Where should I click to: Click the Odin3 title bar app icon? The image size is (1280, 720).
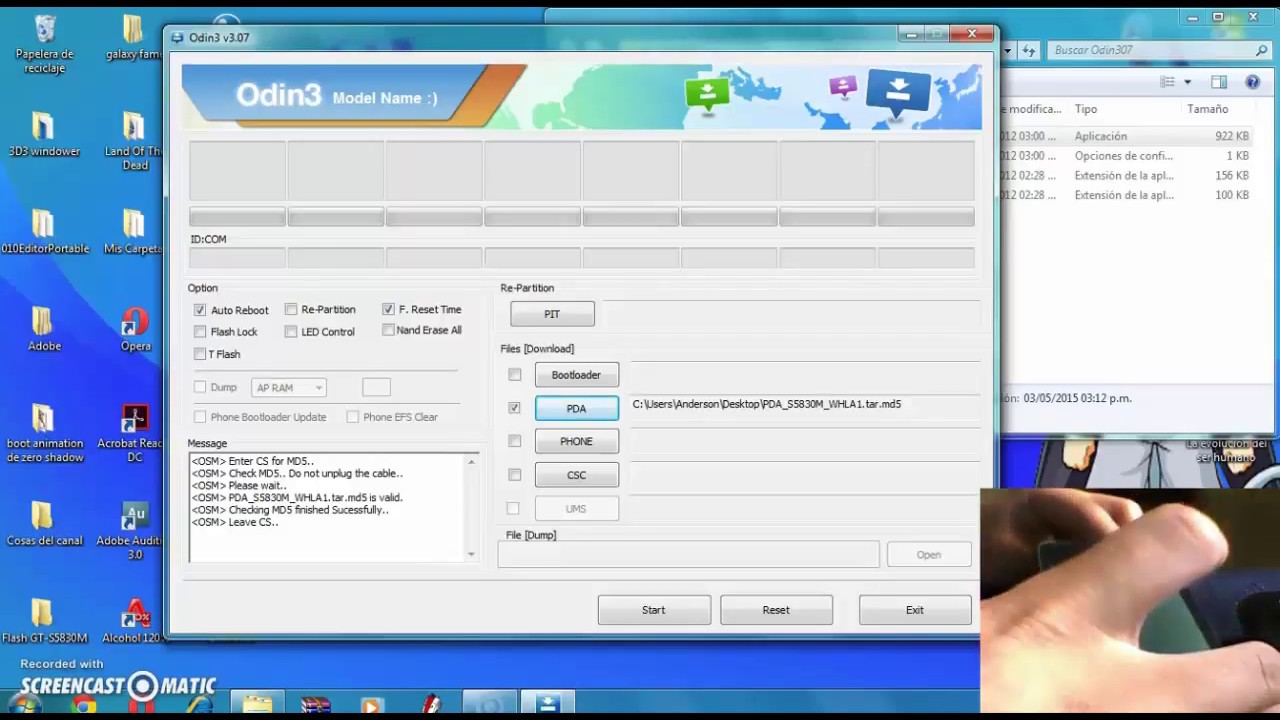click(178, 37)
